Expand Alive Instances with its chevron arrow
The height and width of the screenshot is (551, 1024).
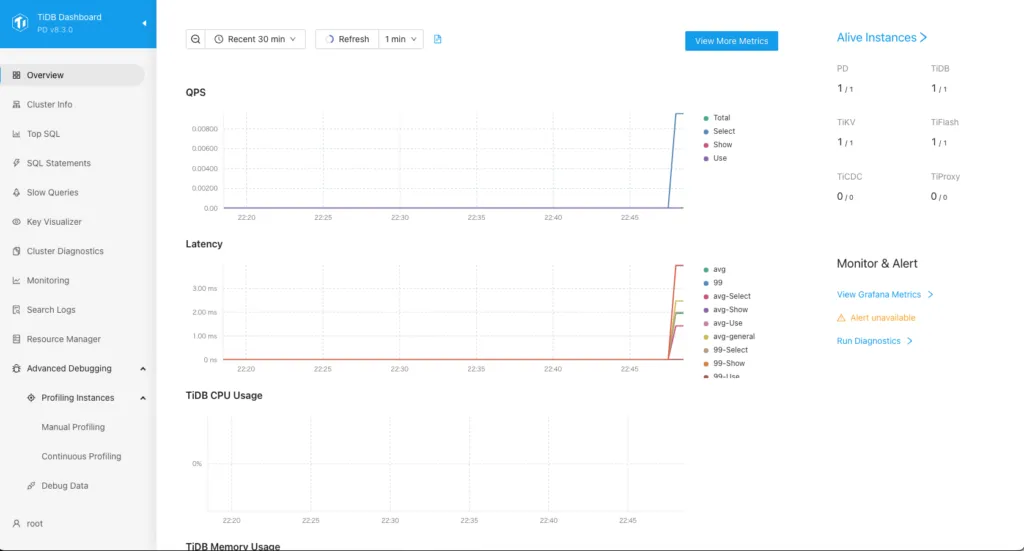923,38
